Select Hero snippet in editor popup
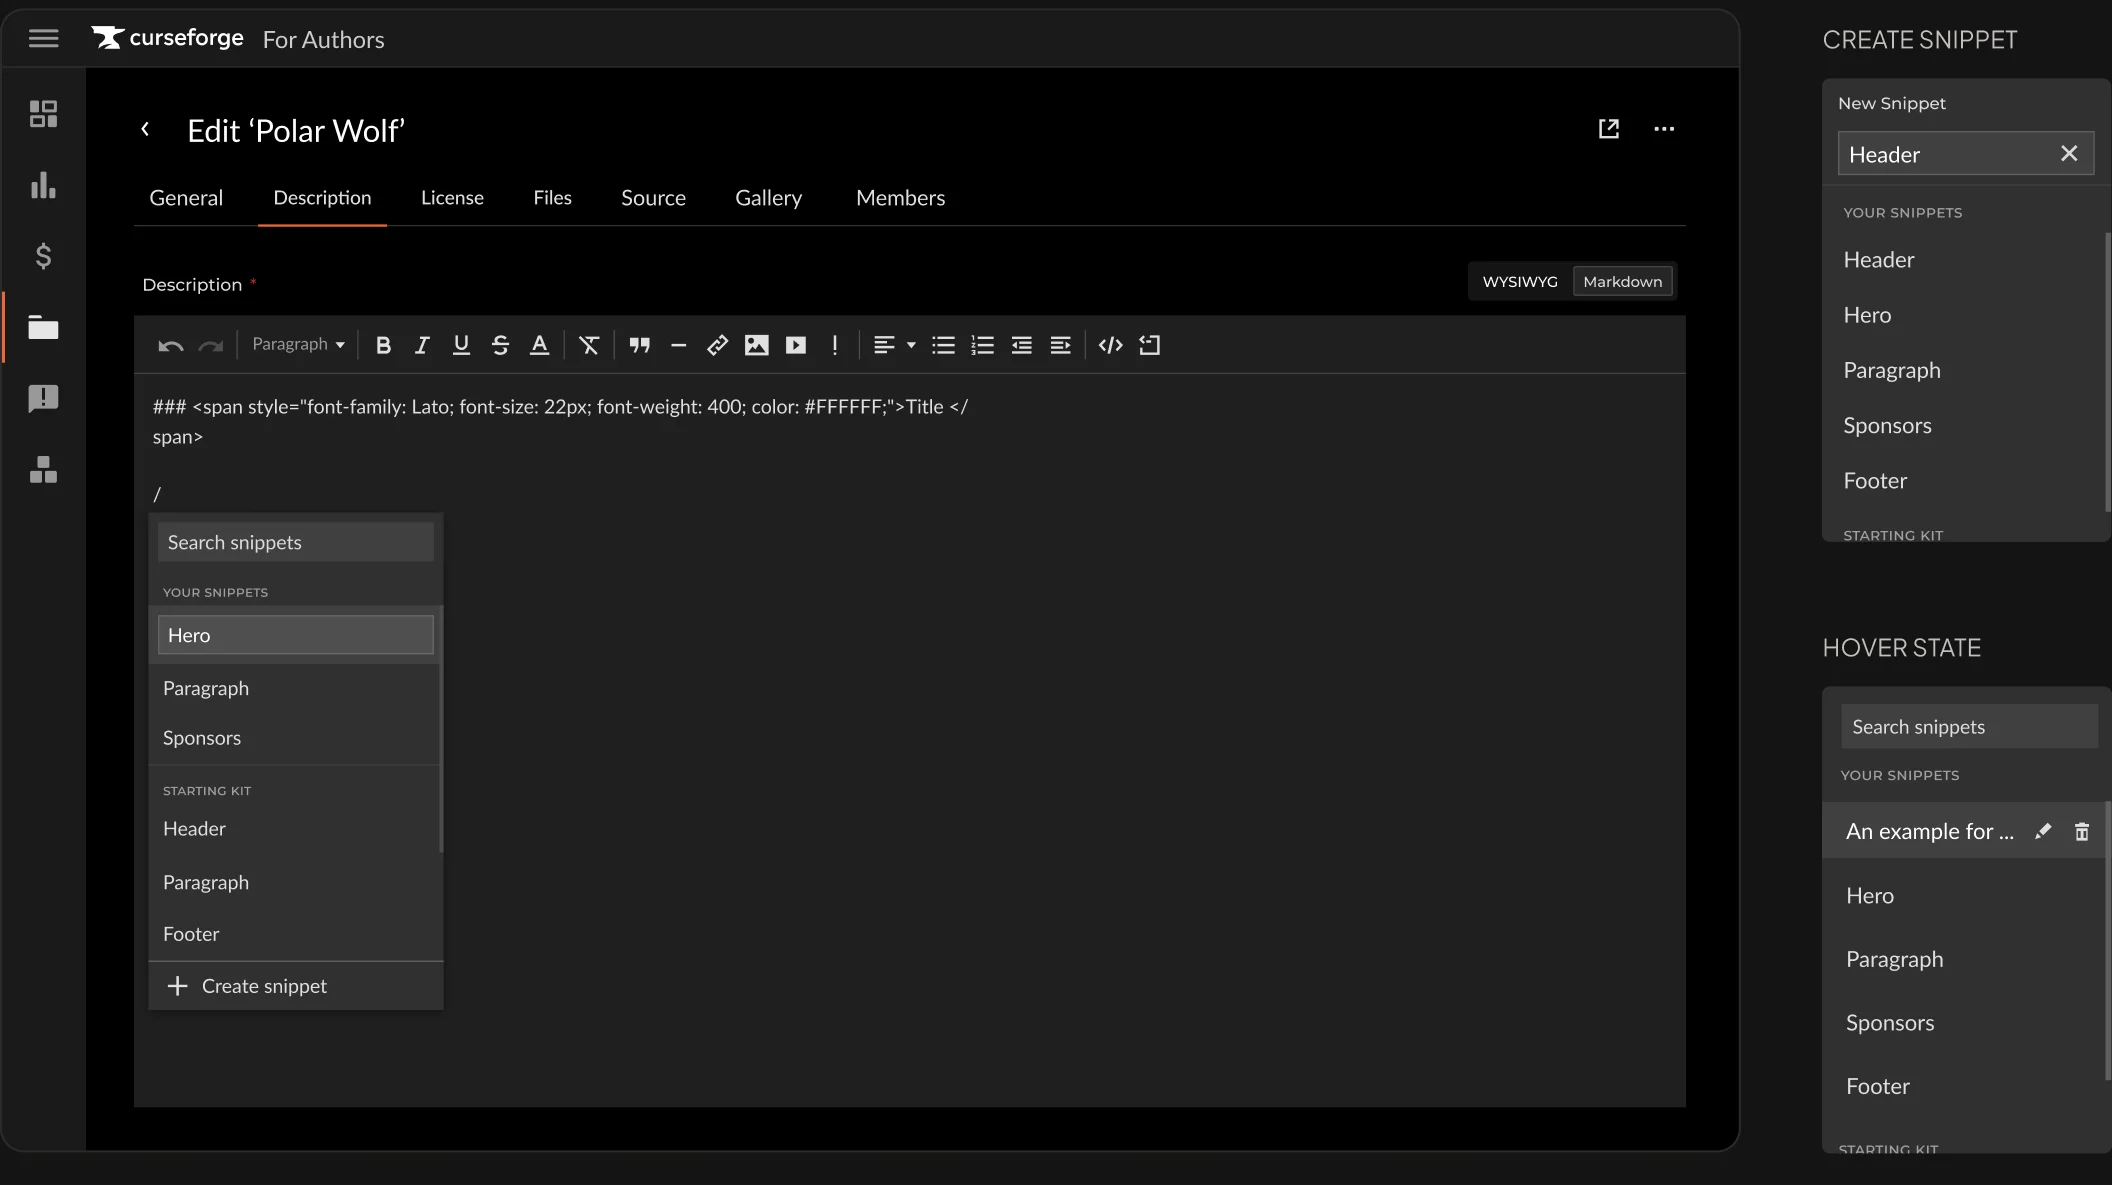Image resolution: width=2112 pixels, height=1185 pixels. (x=295, y=635)
